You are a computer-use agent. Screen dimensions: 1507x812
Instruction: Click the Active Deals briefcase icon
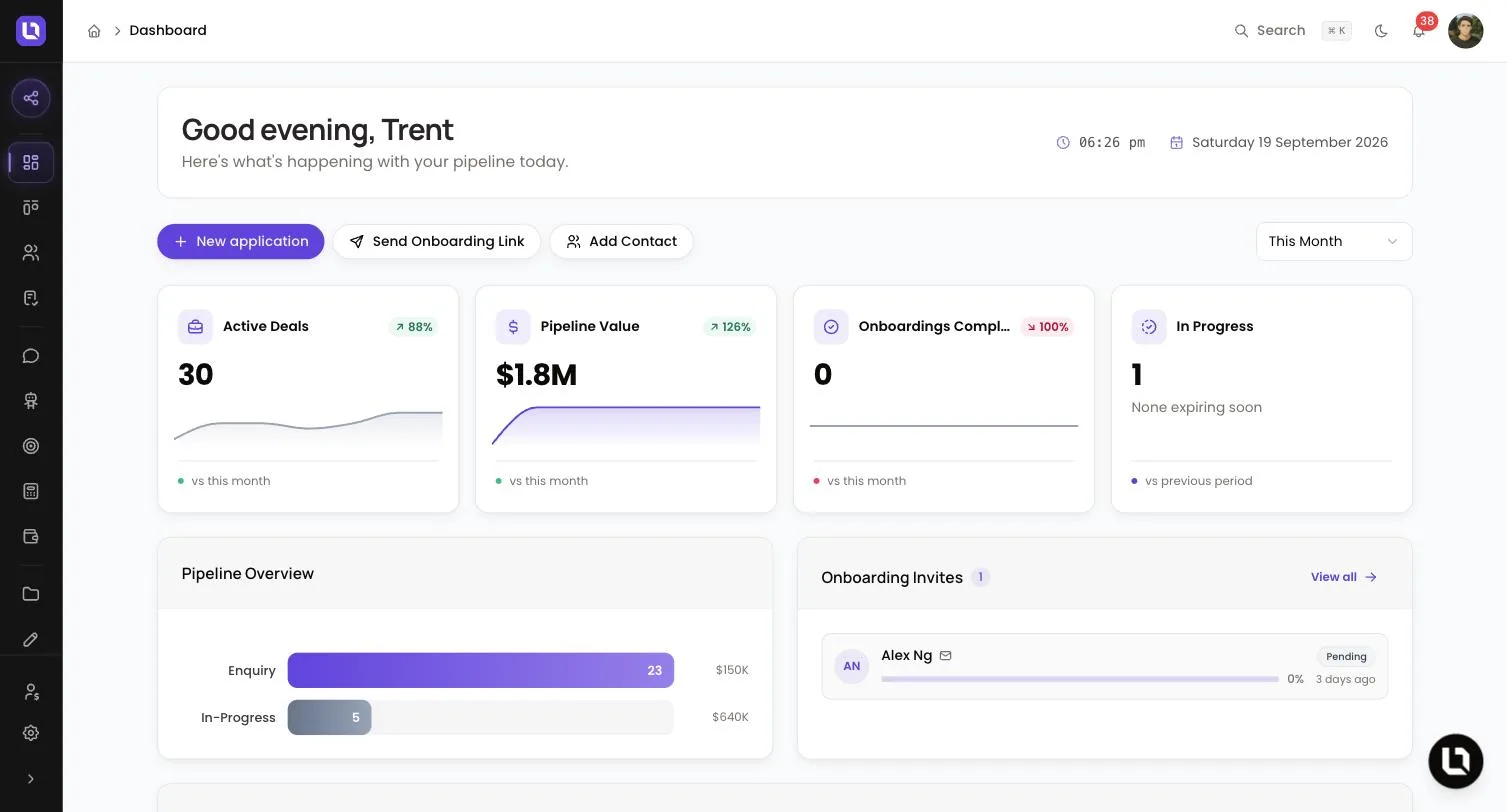(x=195, y=327)
